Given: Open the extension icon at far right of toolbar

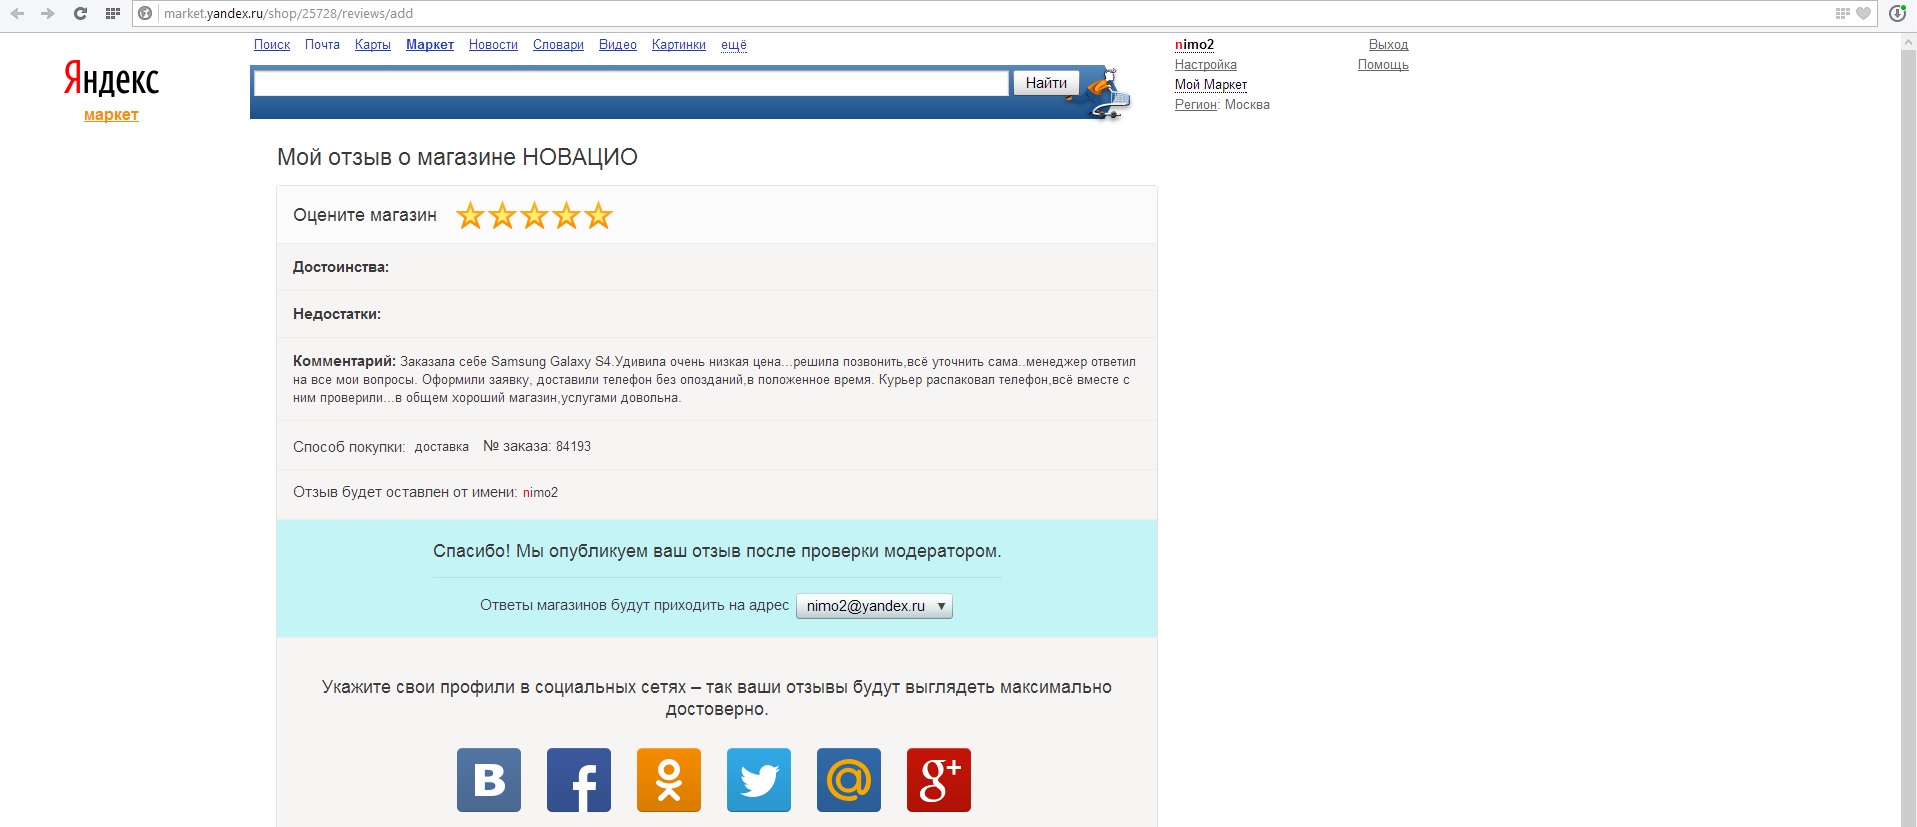Looking at the screenshot, I should coord(1897,14).
